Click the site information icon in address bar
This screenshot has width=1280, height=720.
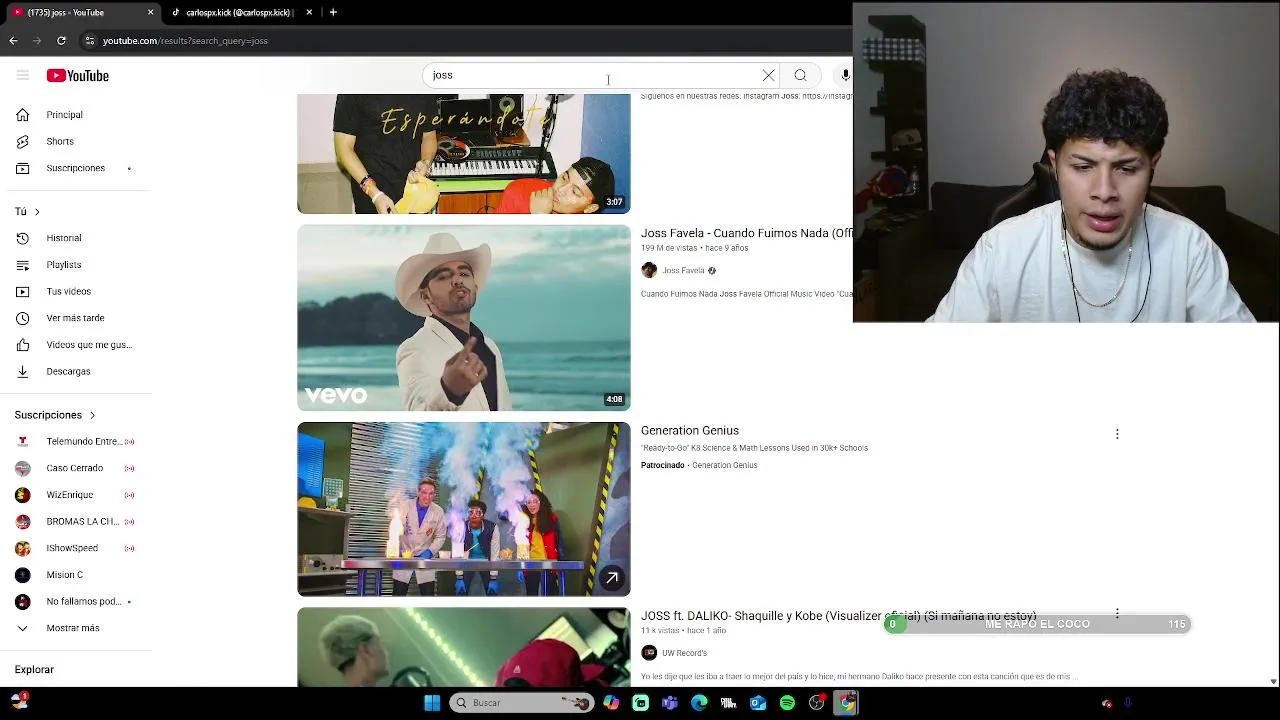(x=90, y=41)
